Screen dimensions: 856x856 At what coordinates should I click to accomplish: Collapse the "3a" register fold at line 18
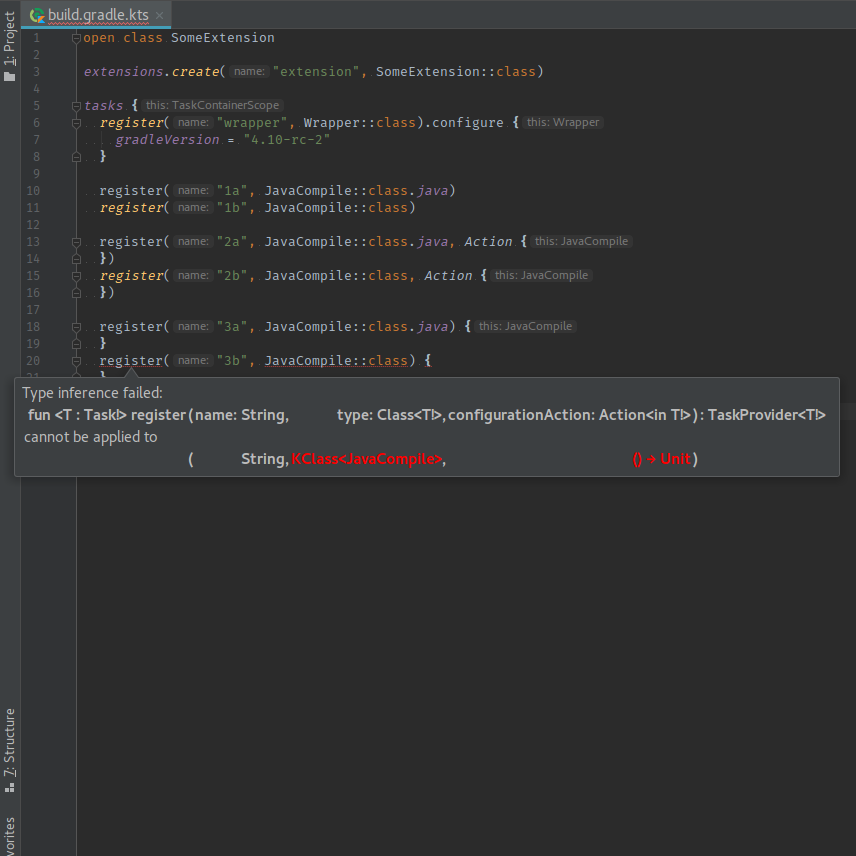(76, 327)
